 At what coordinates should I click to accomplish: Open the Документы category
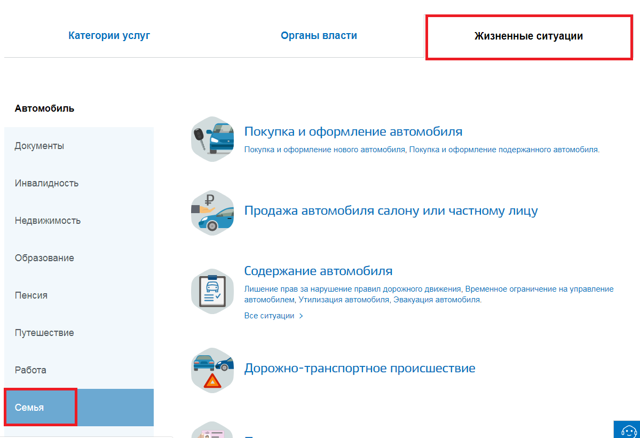[x=79, y=146]
